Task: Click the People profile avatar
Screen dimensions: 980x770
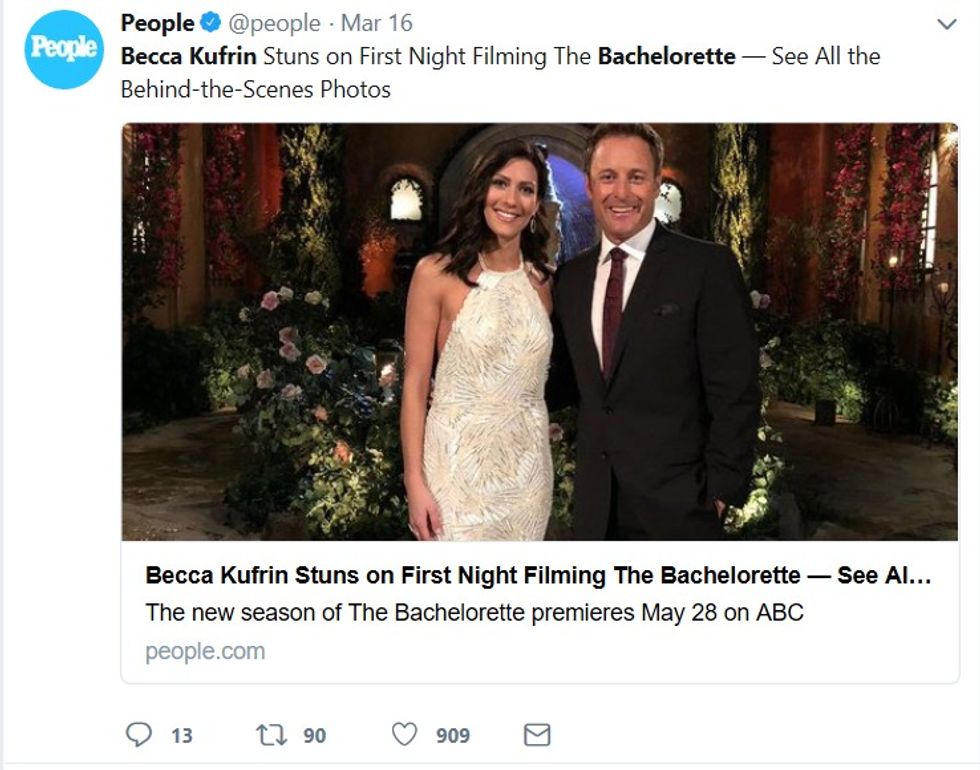Action: tap(64, 50)
